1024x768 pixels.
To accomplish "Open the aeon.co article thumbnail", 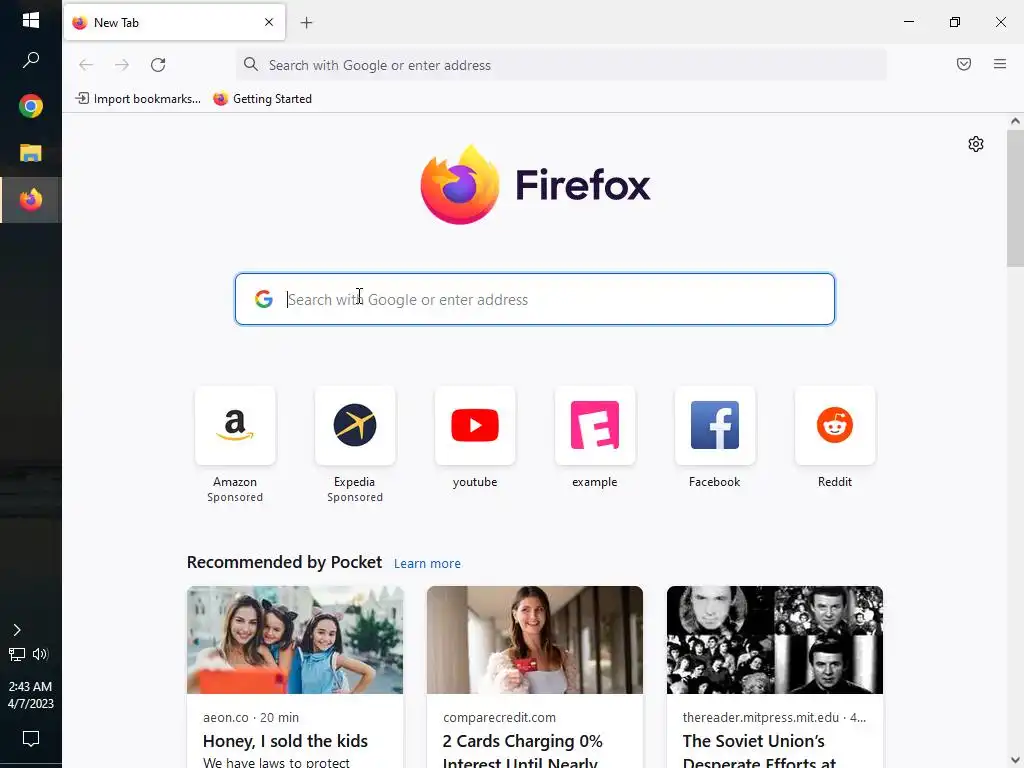I will (x=295, y=640).
